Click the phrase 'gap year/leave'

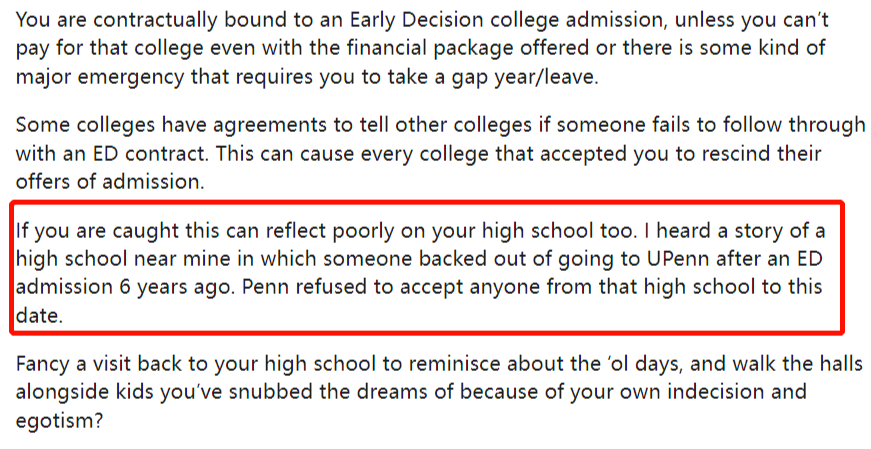536,77
